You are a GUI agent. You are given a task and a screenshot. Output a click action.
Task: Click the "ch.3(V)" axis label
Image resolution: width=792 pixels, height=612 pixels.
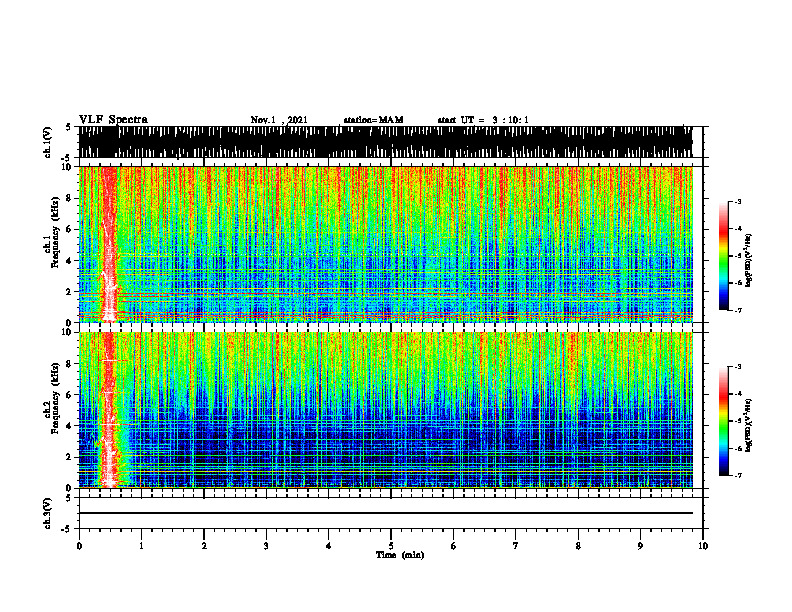[x=48, y=513]
